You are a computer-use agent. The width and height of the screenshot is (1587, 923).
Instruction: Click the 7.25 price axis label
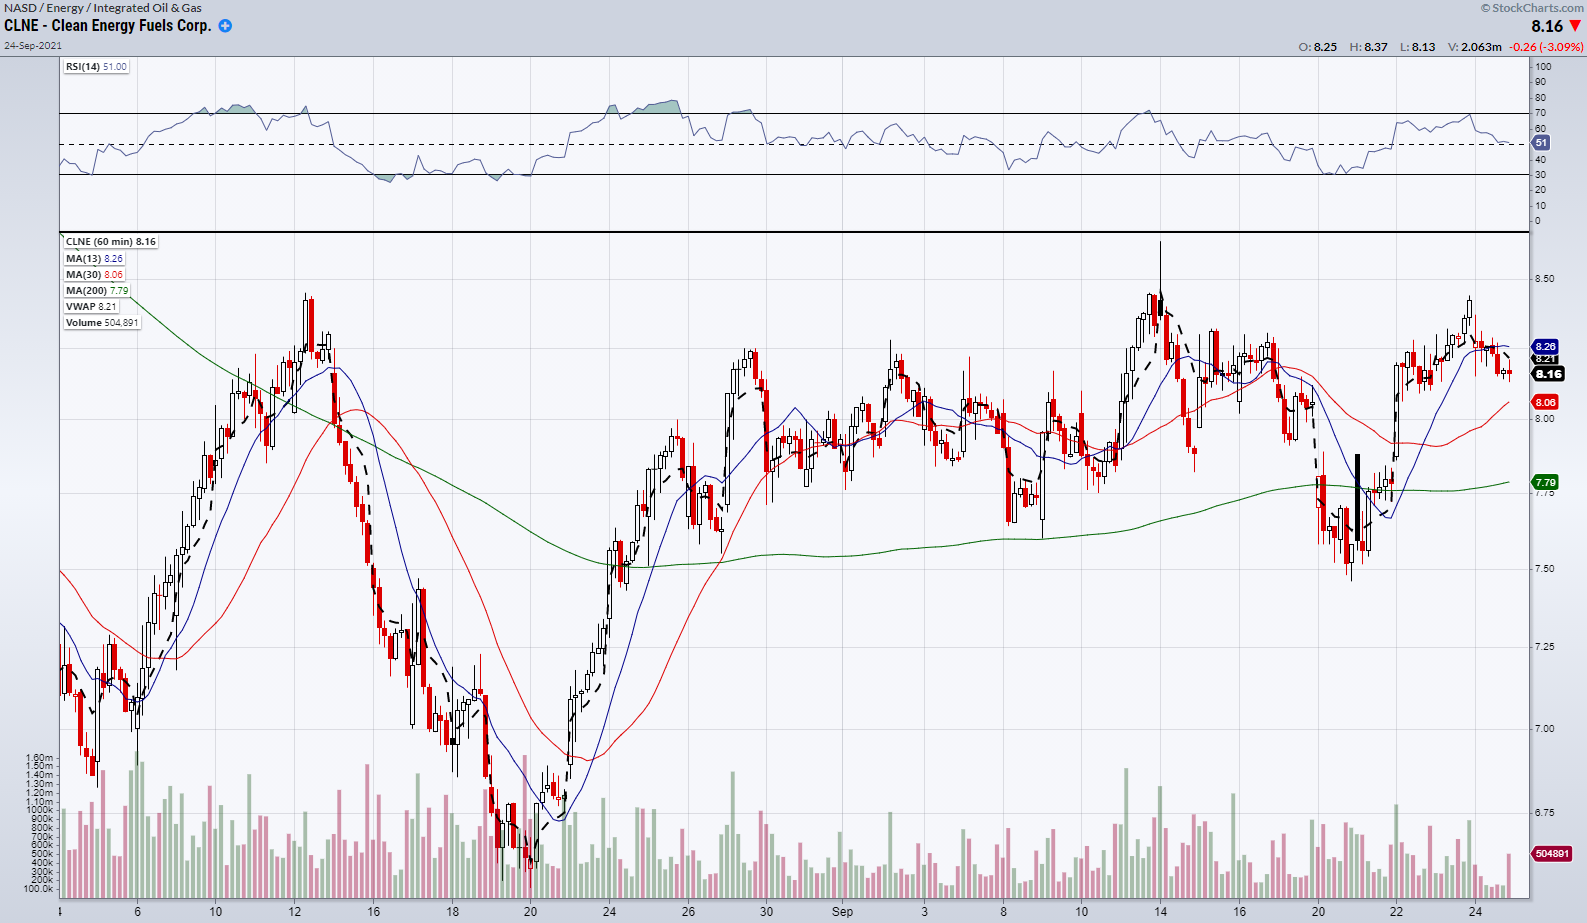(x=1545, y=647)
